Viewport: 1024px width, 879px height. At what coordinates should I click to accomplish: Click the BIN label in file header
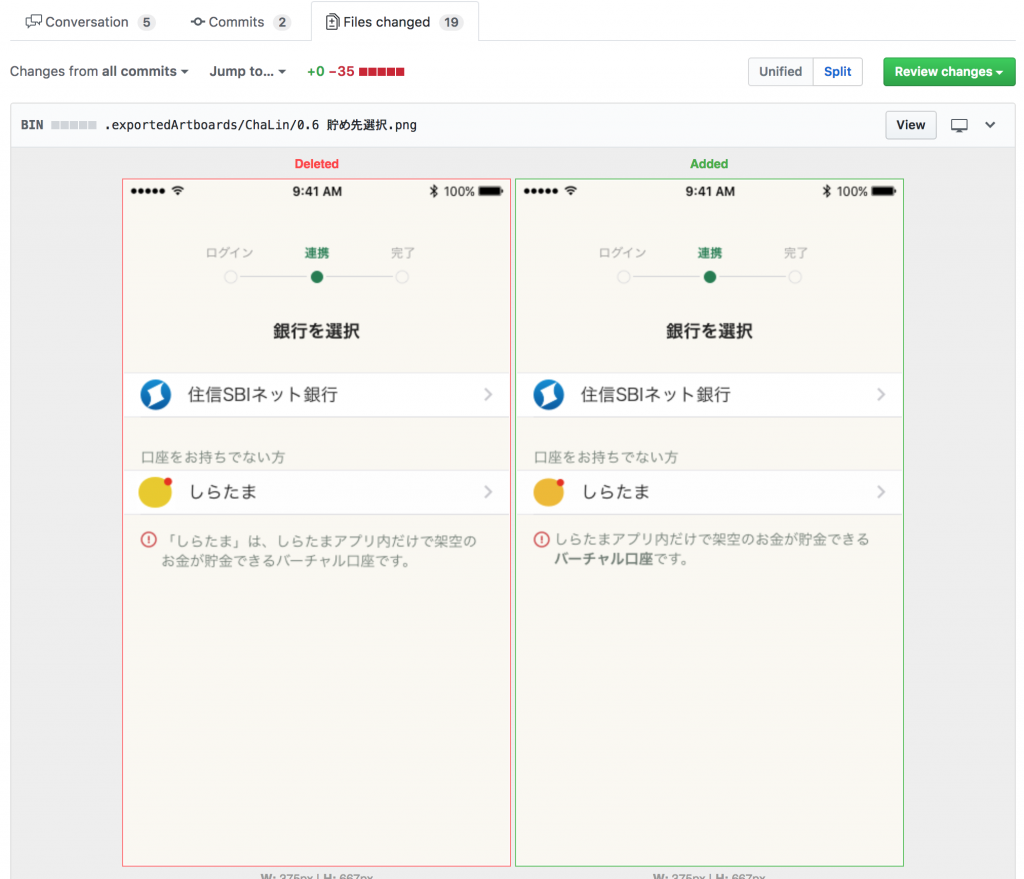coord(32,125)
